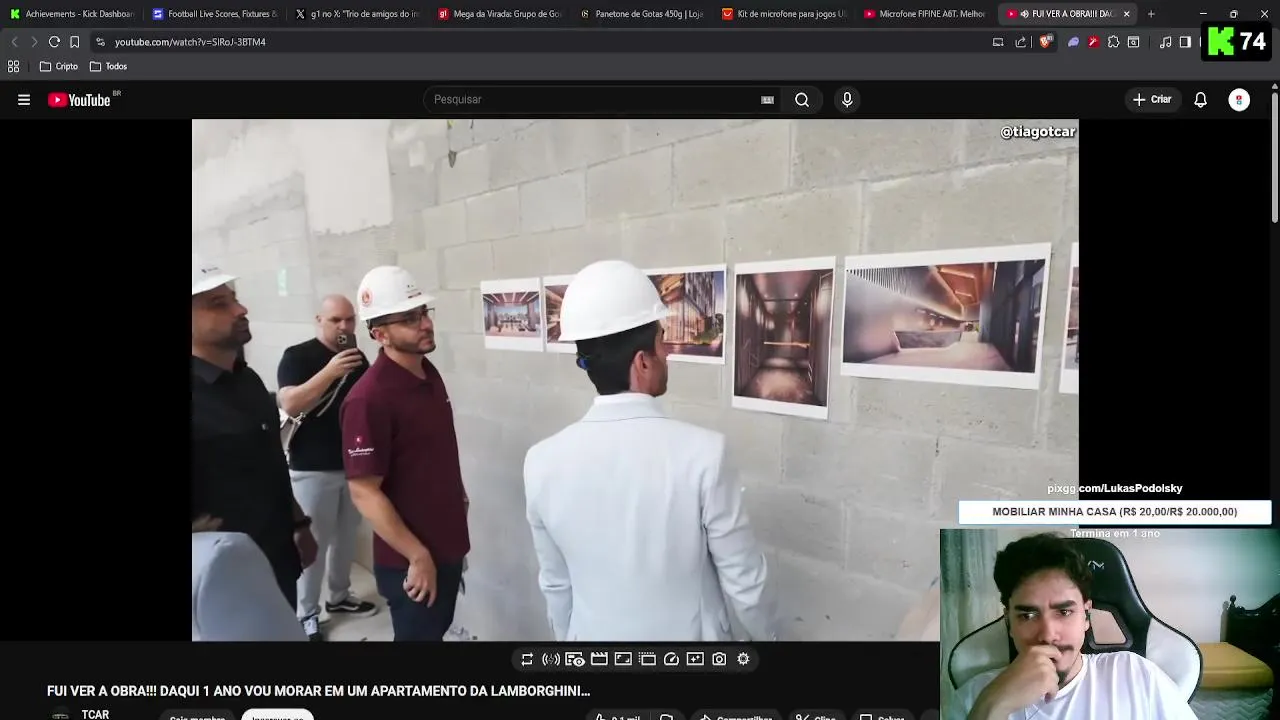The width and height of the screenshot is (1280, 720).
Task: Click the pop-up player window icon
Action: (x=647, y=659)
